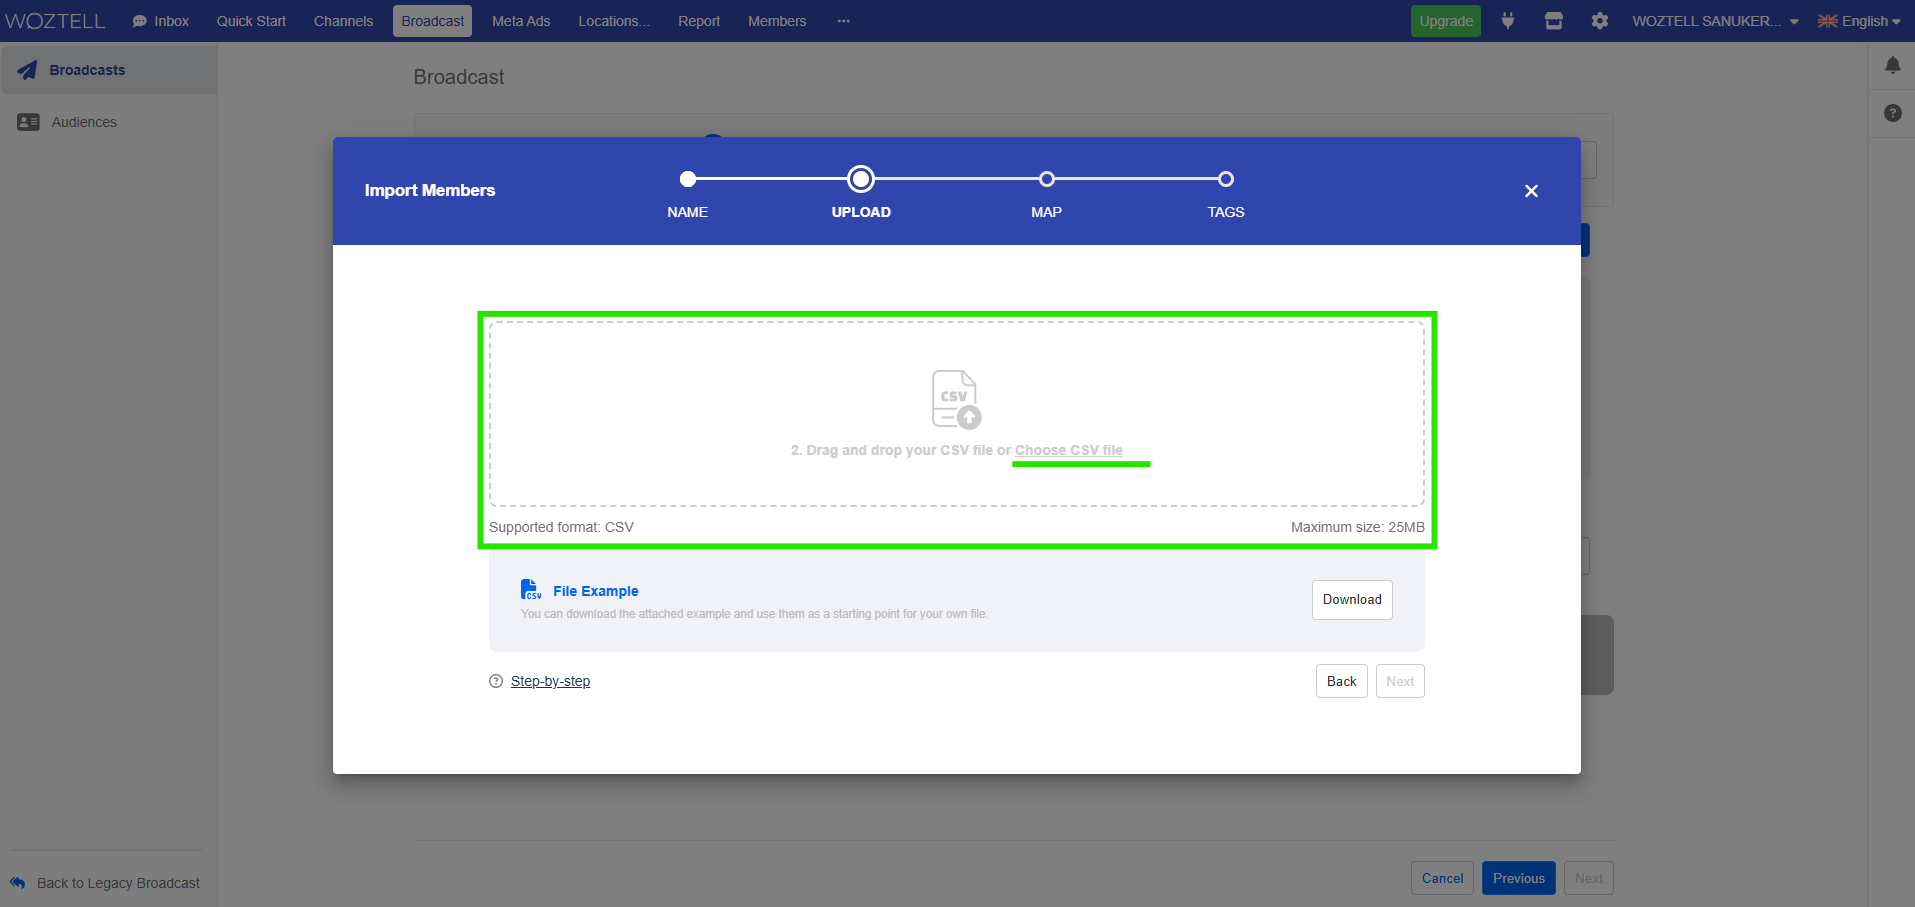Select the Audiences sidebar item
The width and height of the screenshot is (1915, 907).
pyautogui.click(x=84, y=121)
